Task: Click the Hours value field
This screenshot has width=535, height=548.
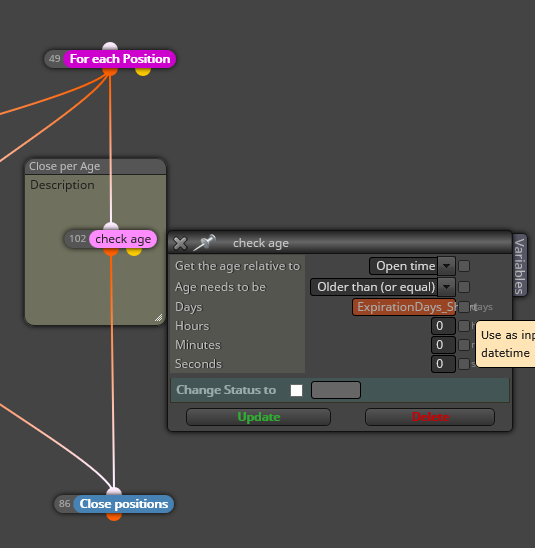Action: [443, 326]
